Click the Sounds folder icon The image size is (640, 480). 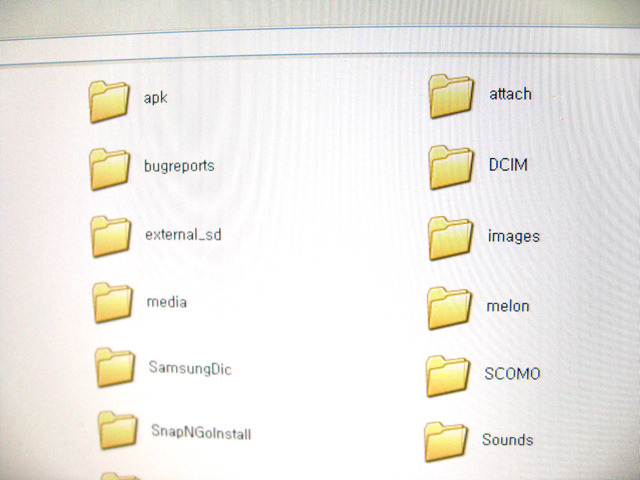coord(445,440)
